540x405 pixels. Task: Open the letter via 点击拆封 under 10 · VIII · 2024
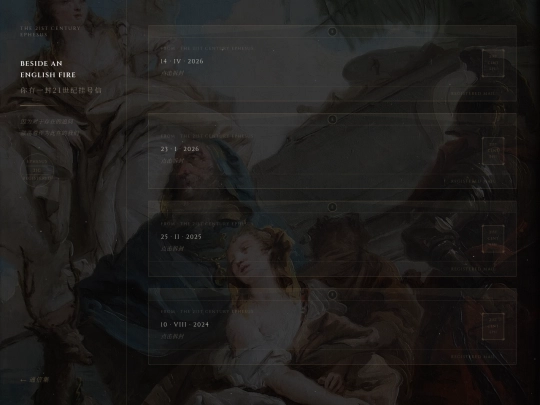172,336
